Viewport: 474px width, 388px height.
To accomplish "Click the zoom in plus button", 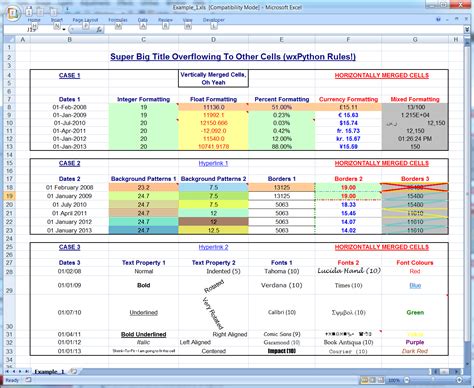I will click(x=459, y=380).
